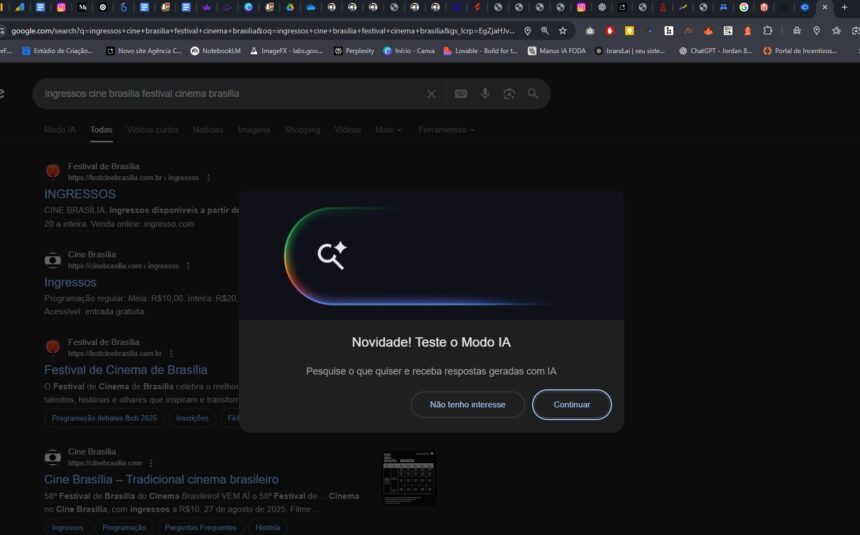This screenshot has height=535, width=860.
Task: Open Cine Brasília – Tradicional cinema brasileiro
Action: 161,480
